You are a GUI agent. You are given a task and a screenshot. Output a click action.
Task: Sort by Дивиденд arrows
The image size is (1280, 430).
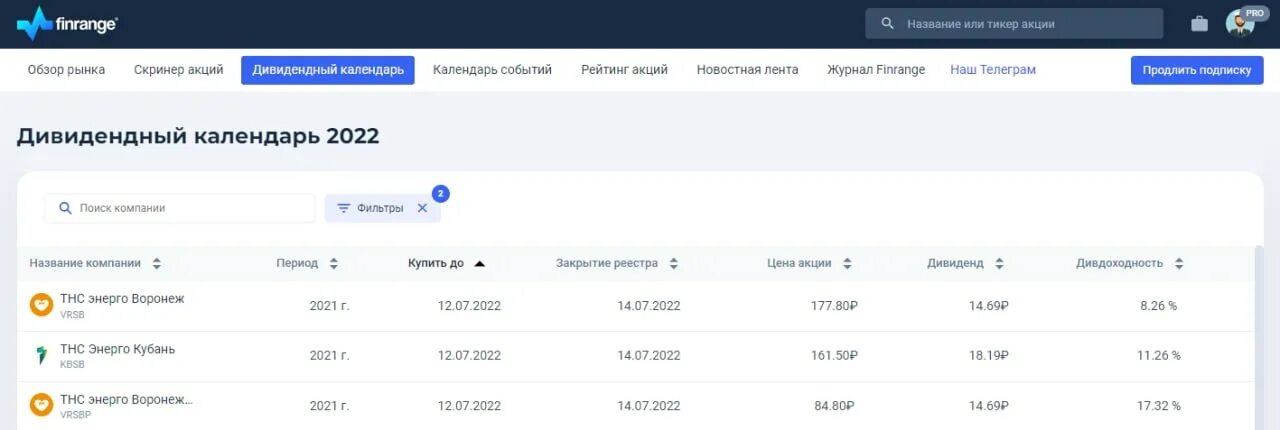pyautogui.click(x=999, y=263)
